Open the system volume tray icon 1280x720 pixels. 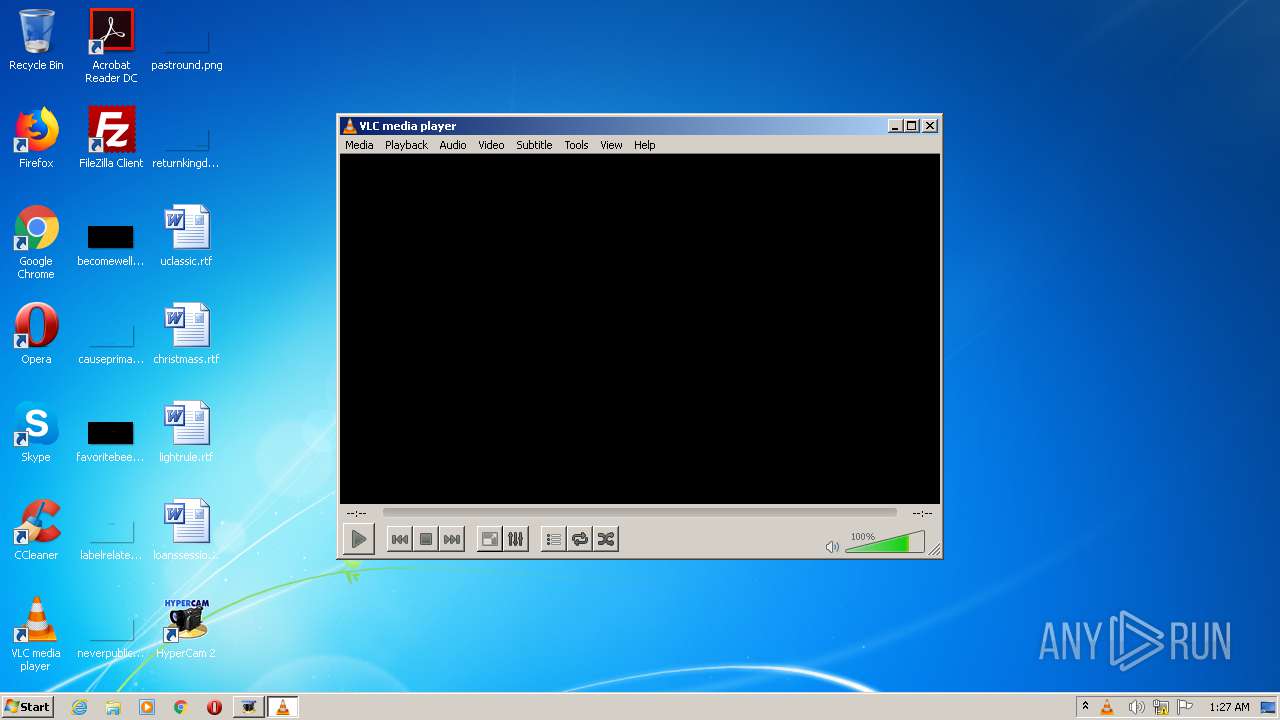tap(1136, 707)
